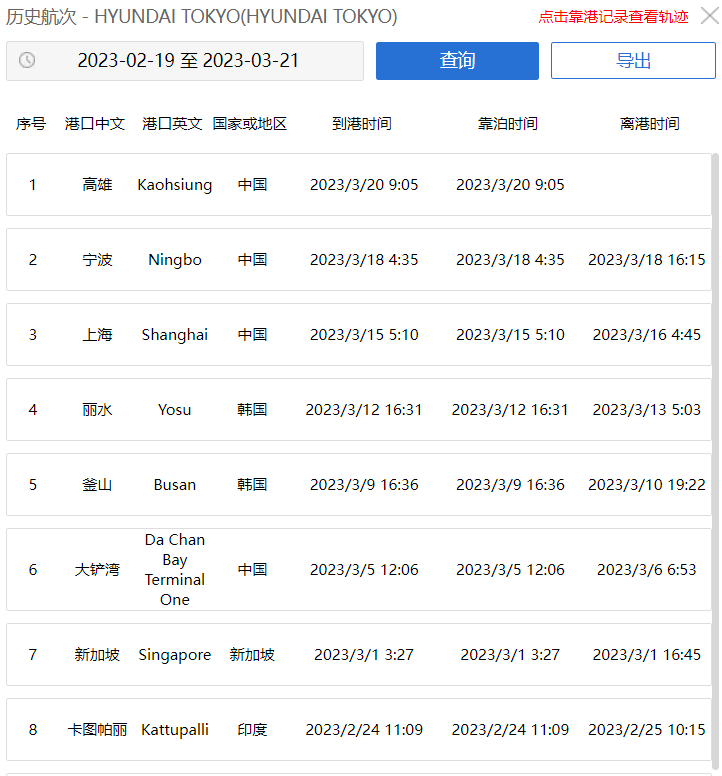Click departure time 2023/3/10 19:22

[x=646, y=485]
